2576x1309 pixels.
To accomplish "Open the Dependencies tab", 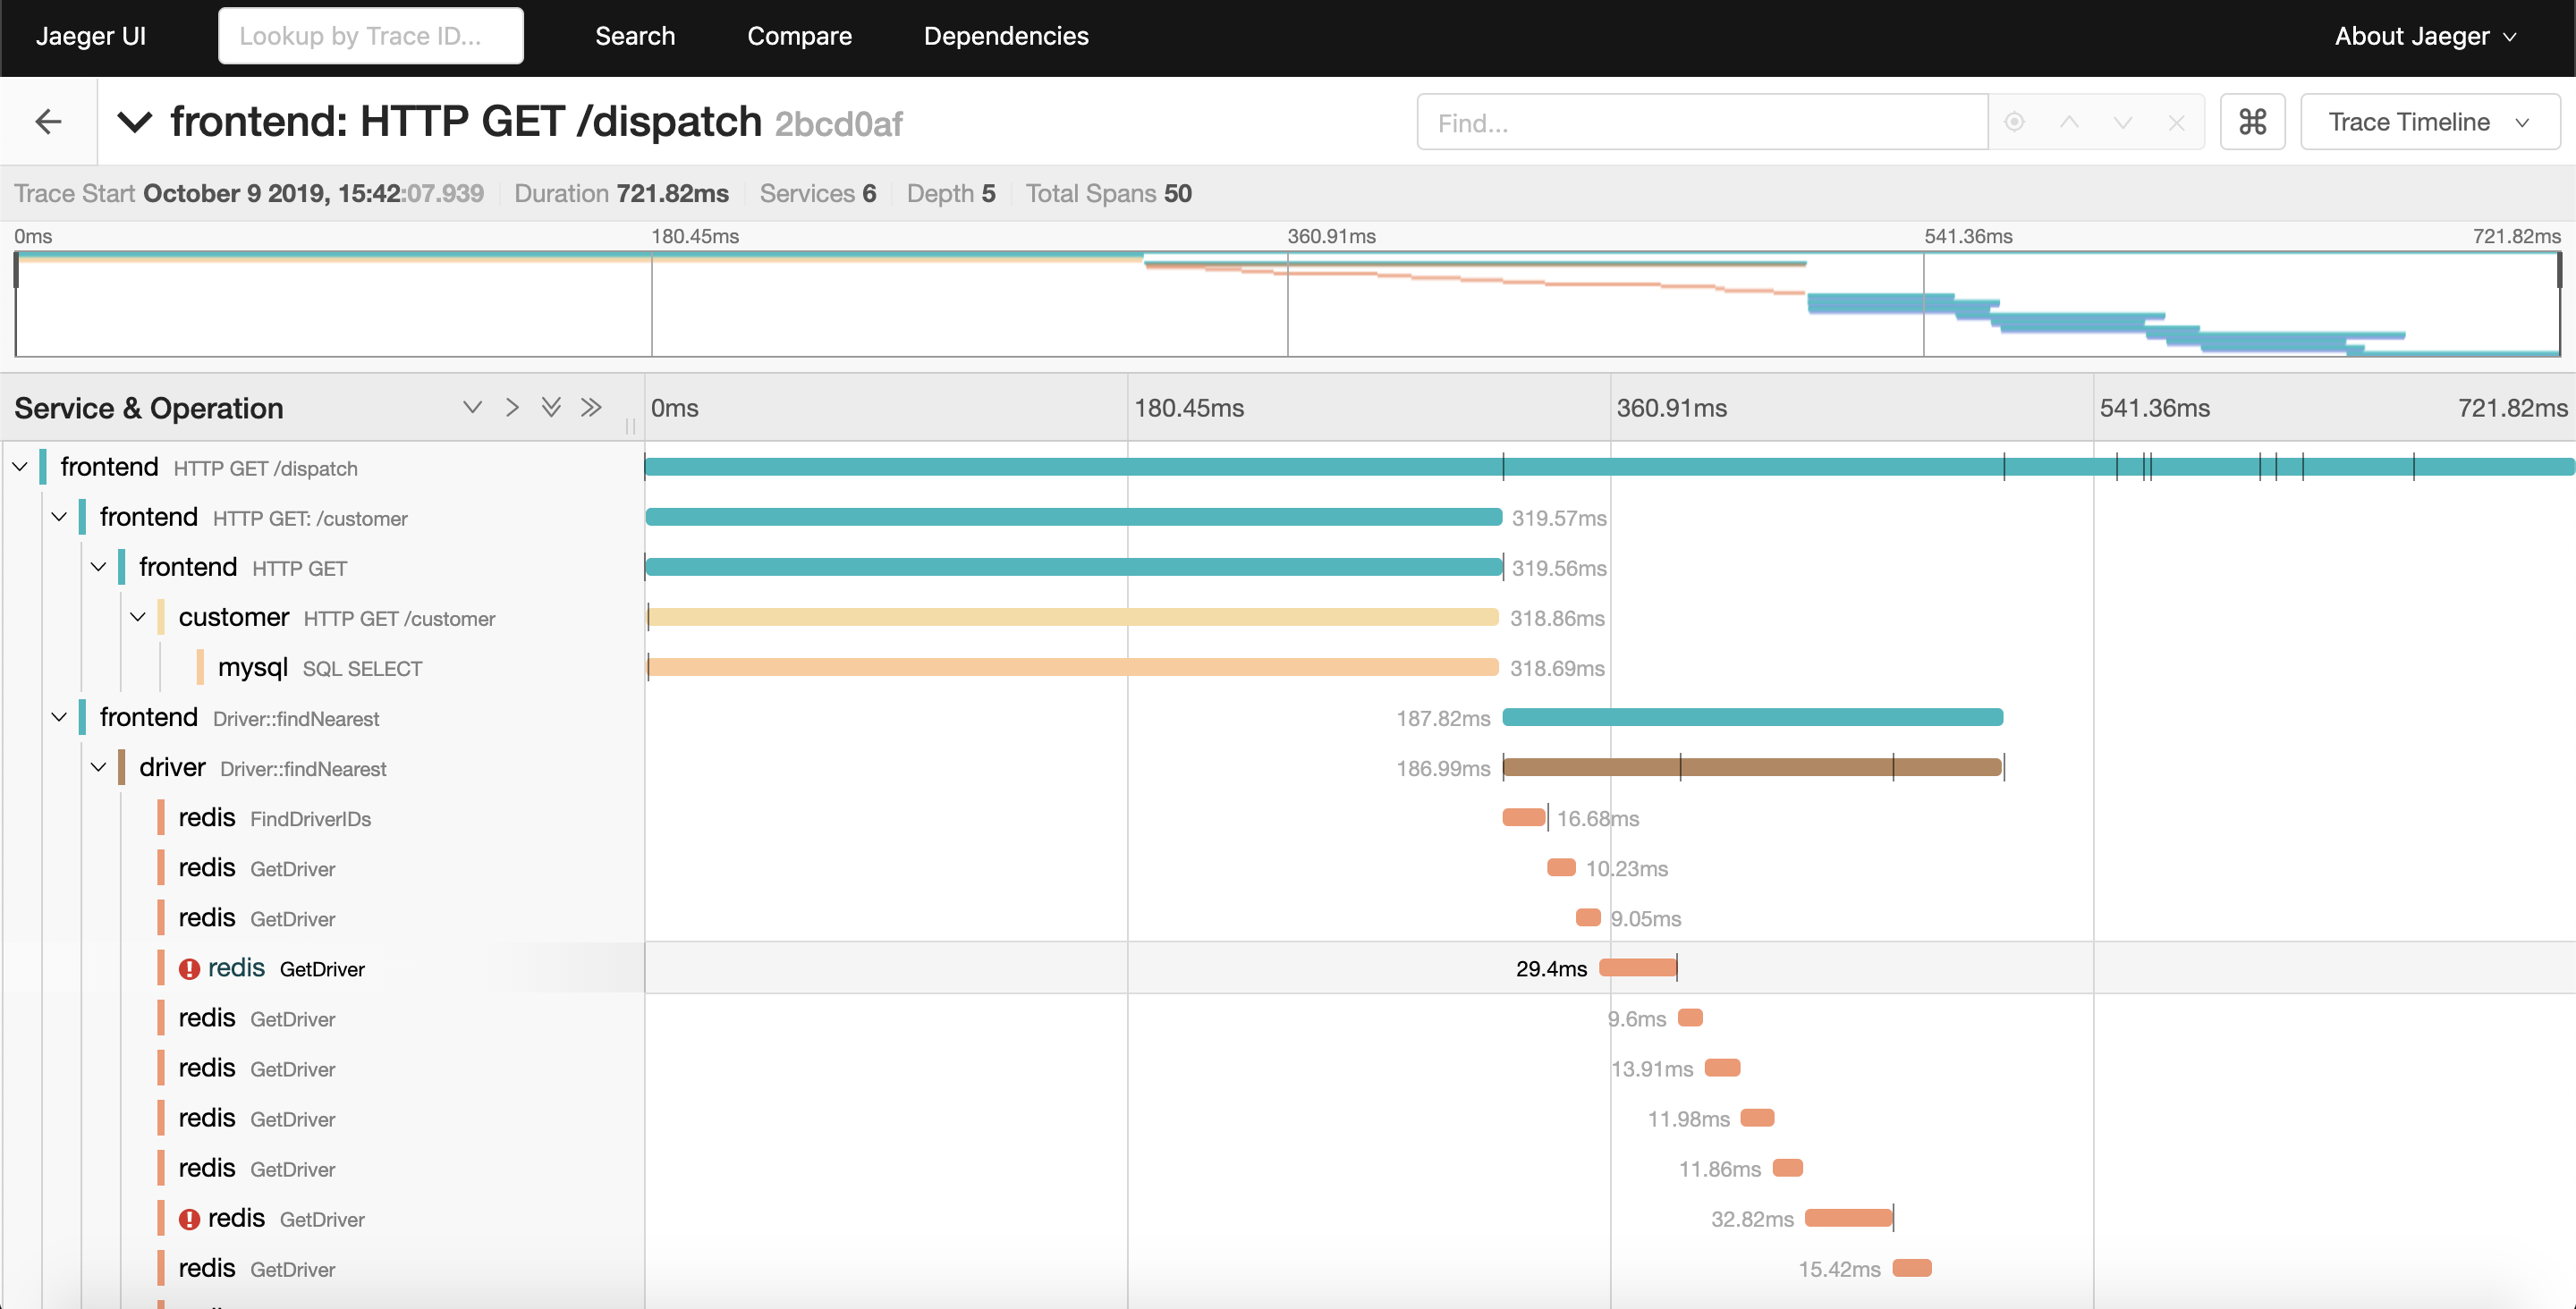I will [x=1005, y=36].
